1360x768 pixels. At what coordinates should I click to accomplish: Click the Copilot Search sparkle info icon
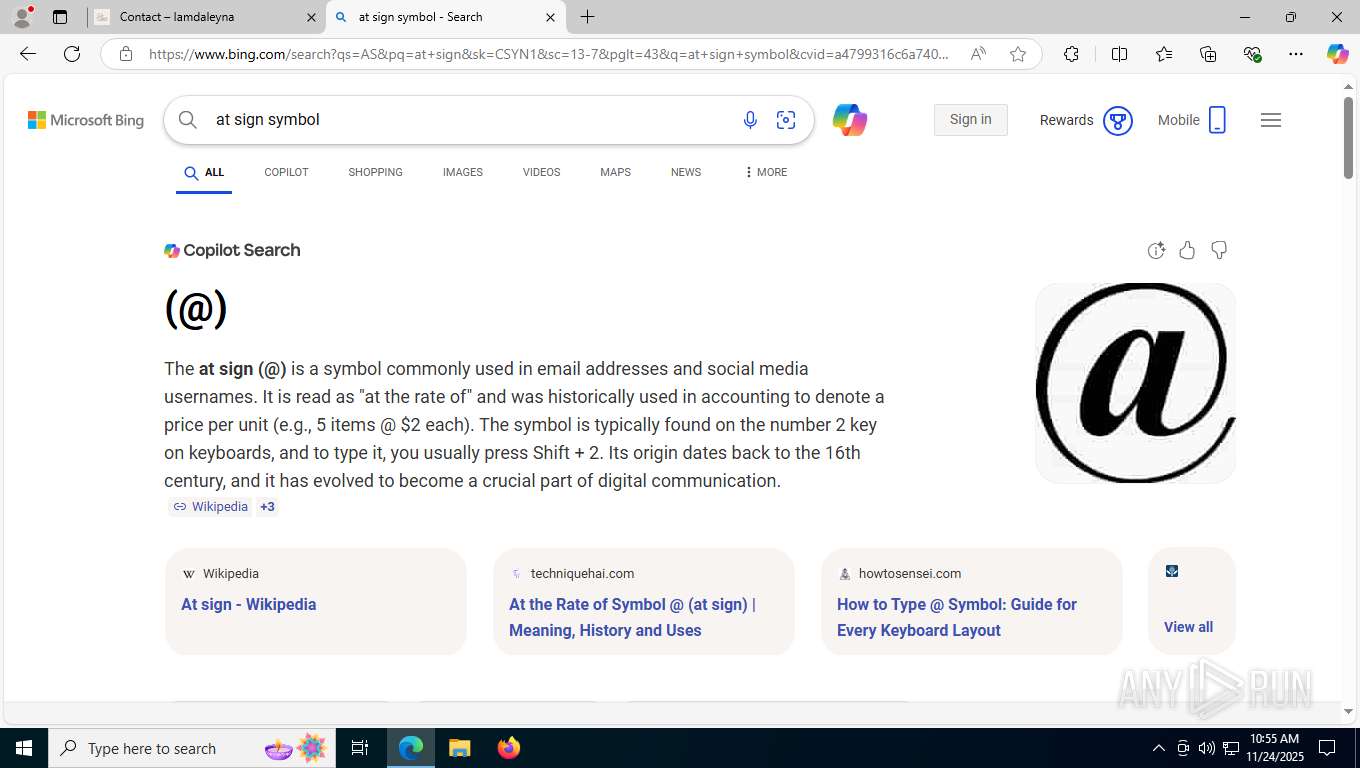point(1156,250)
